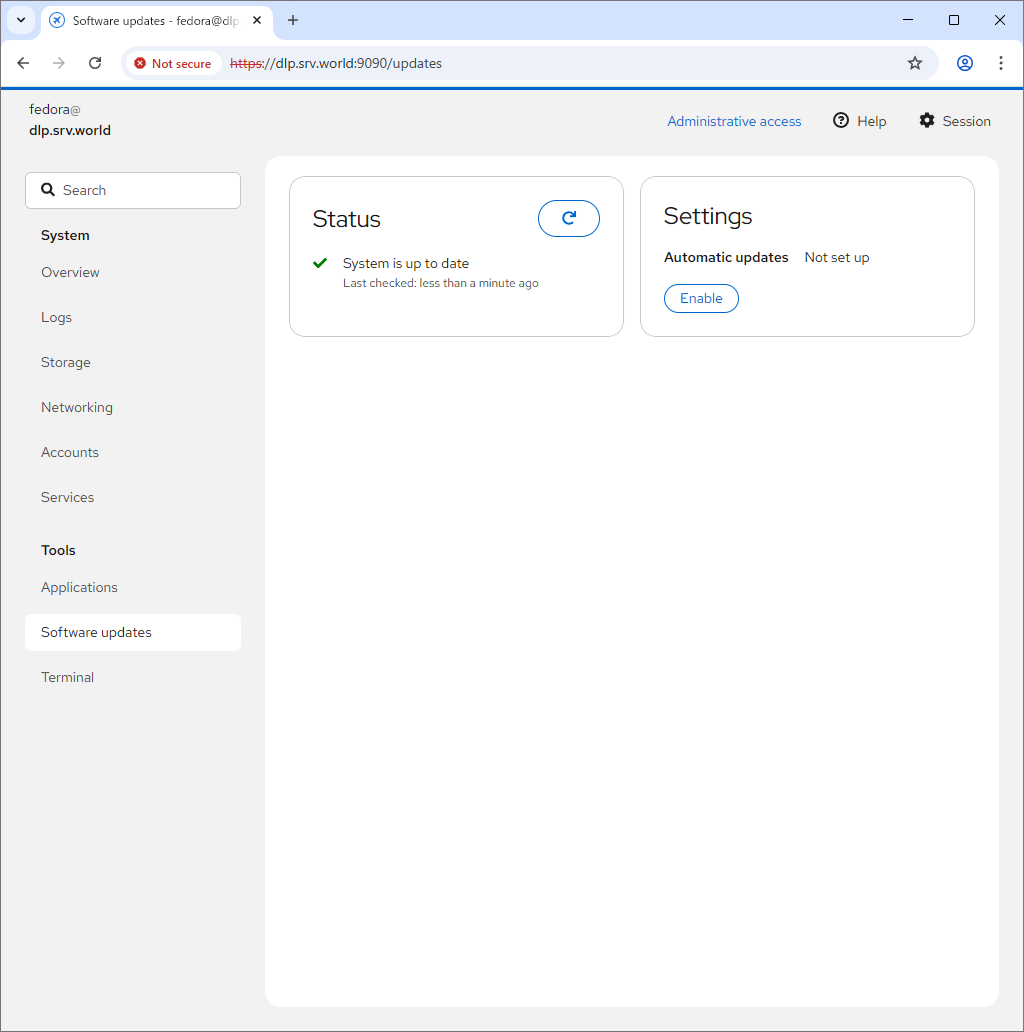Click the Status card heading
This screenshot has height=1032, width=1024.
(347, 219)
